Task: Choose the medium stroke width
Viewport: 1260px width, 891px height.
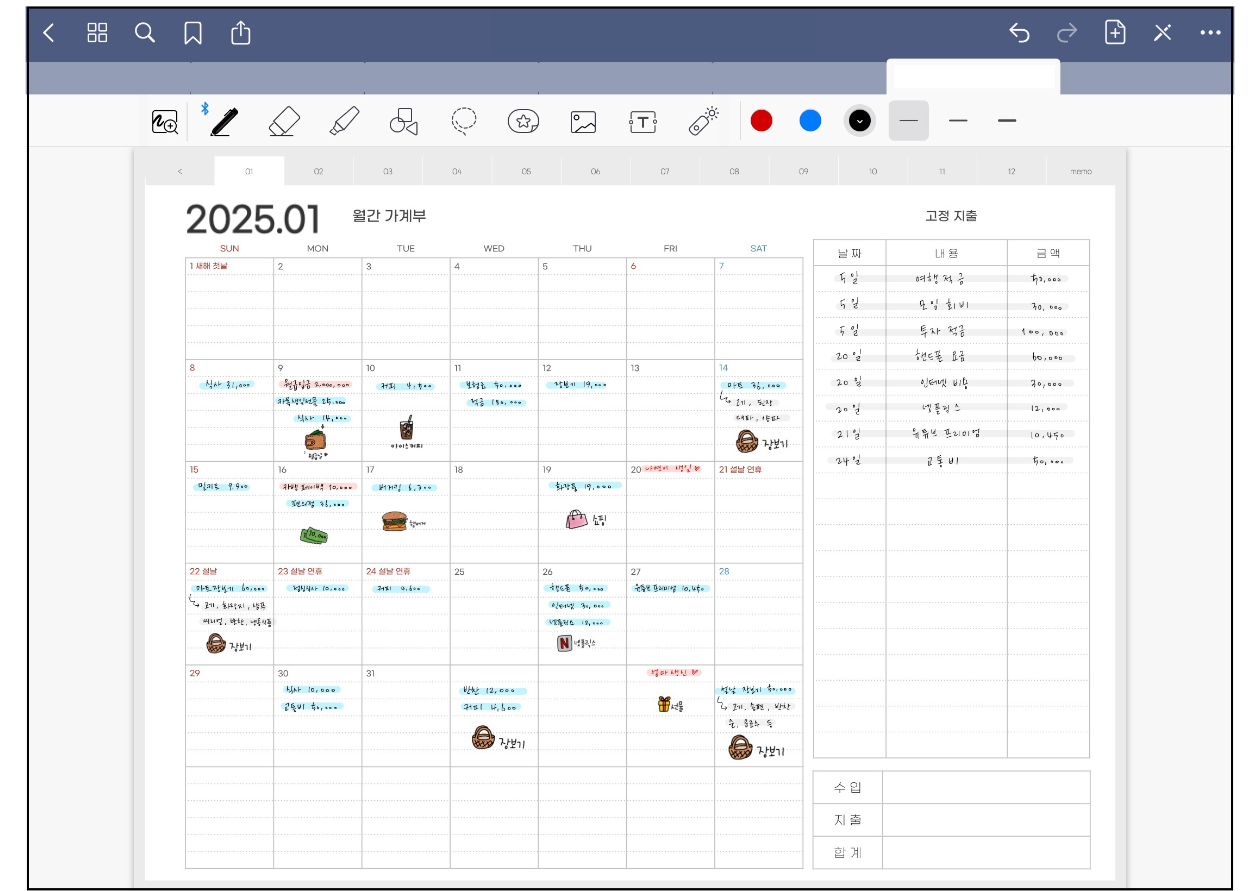Action: [958, 121]
